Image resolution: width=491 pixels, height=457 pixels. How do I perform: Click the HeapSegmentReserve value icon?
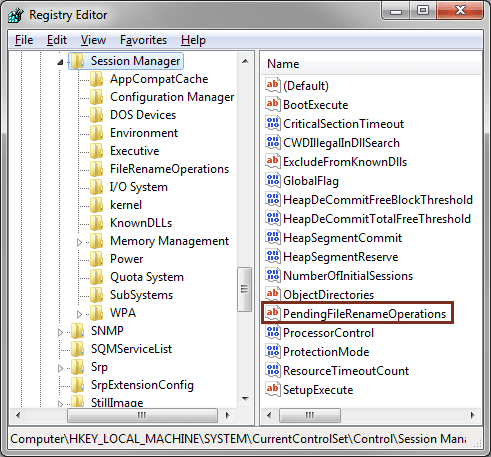click(x=272, y=256)
